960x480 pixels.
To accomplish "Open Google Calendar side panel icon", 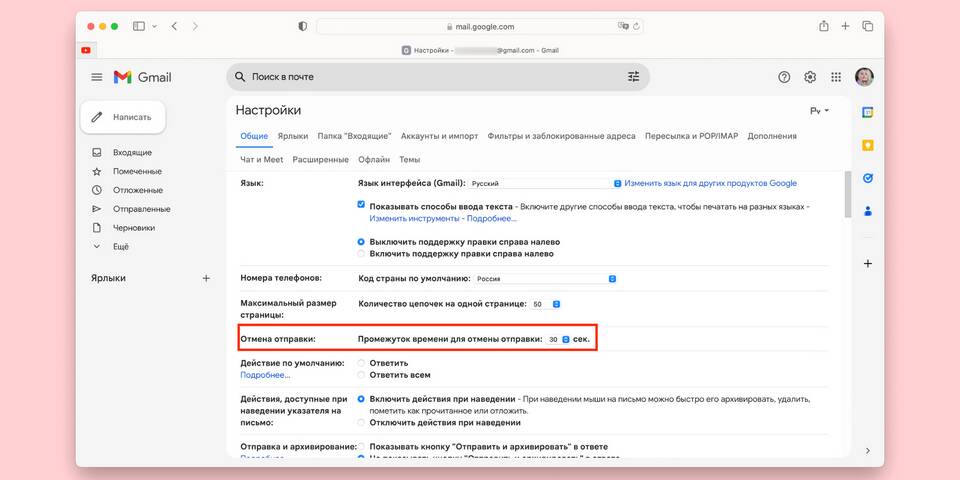I will point(868,113).
